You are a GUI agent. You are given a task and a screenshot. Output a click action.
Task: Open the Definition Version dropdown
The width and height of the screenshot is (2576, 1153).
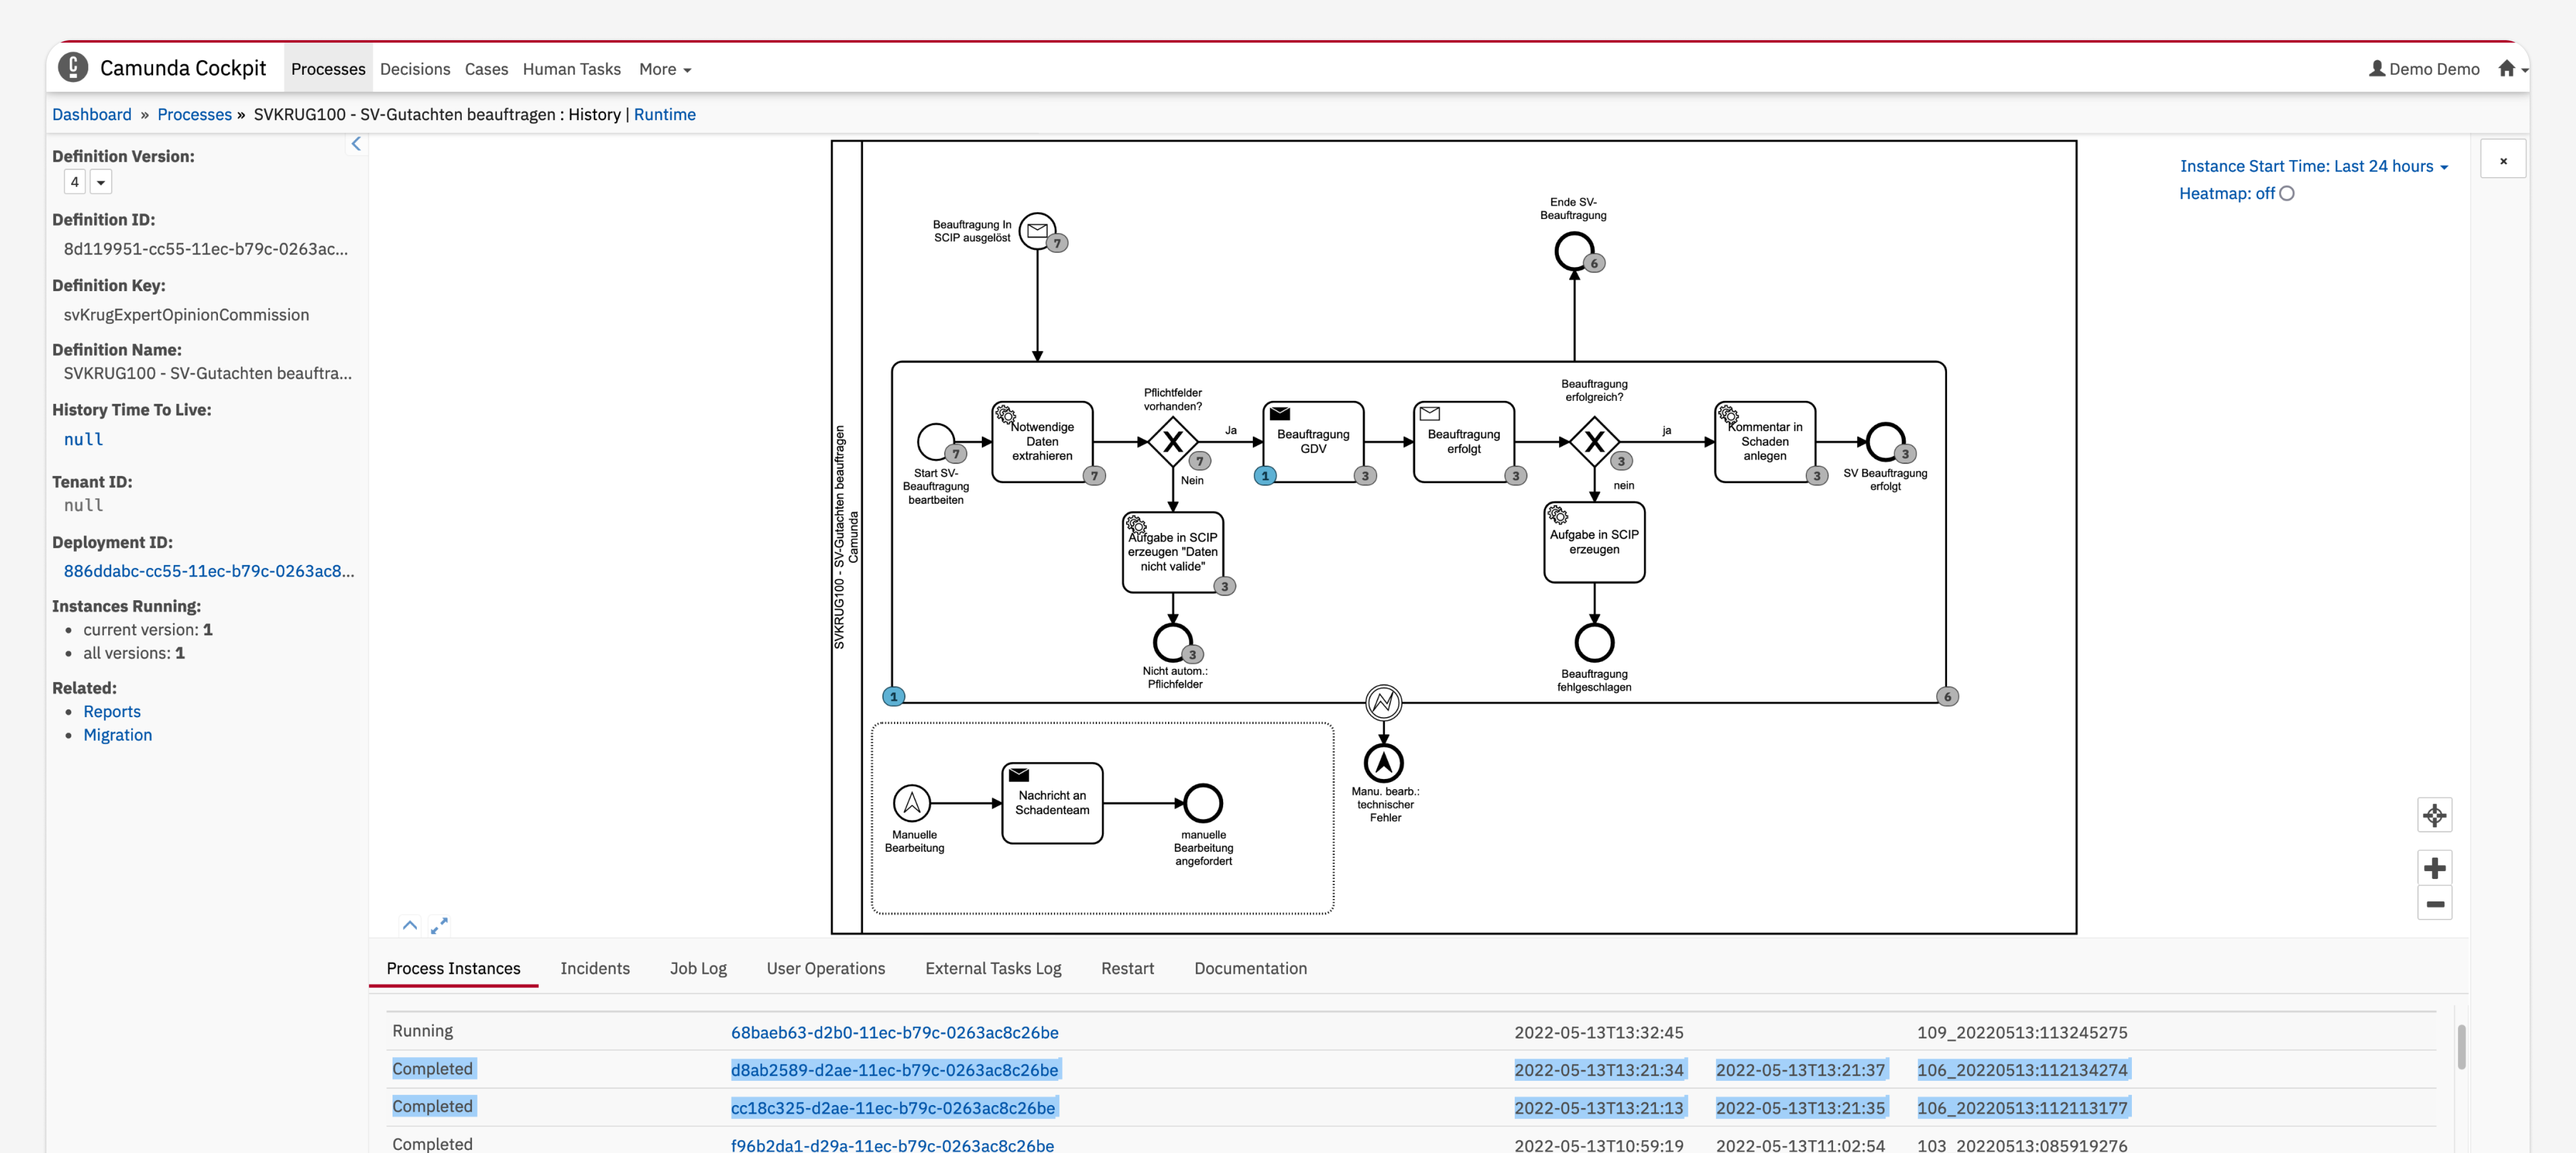(100, 182)
